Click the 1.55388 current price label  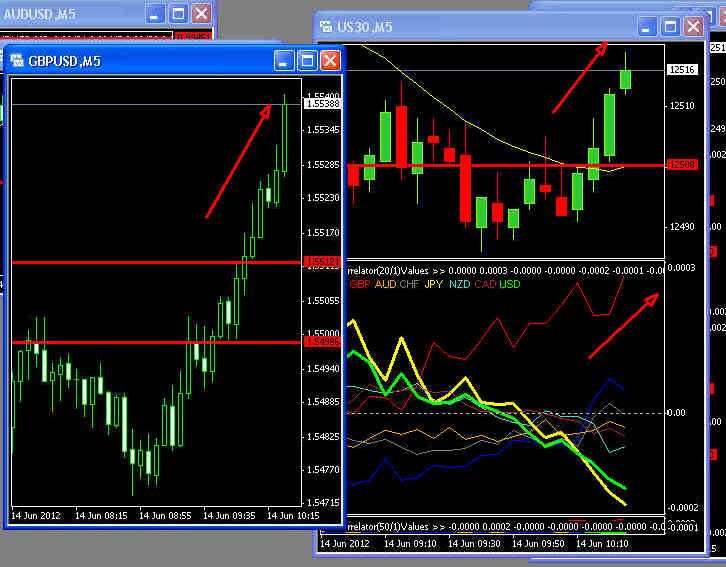click(x=322, y=104)
